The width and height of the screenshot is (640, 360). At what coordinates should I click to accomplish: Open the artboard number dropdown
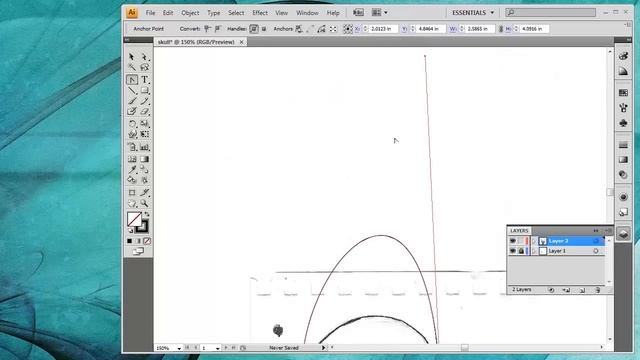(217, 348)
